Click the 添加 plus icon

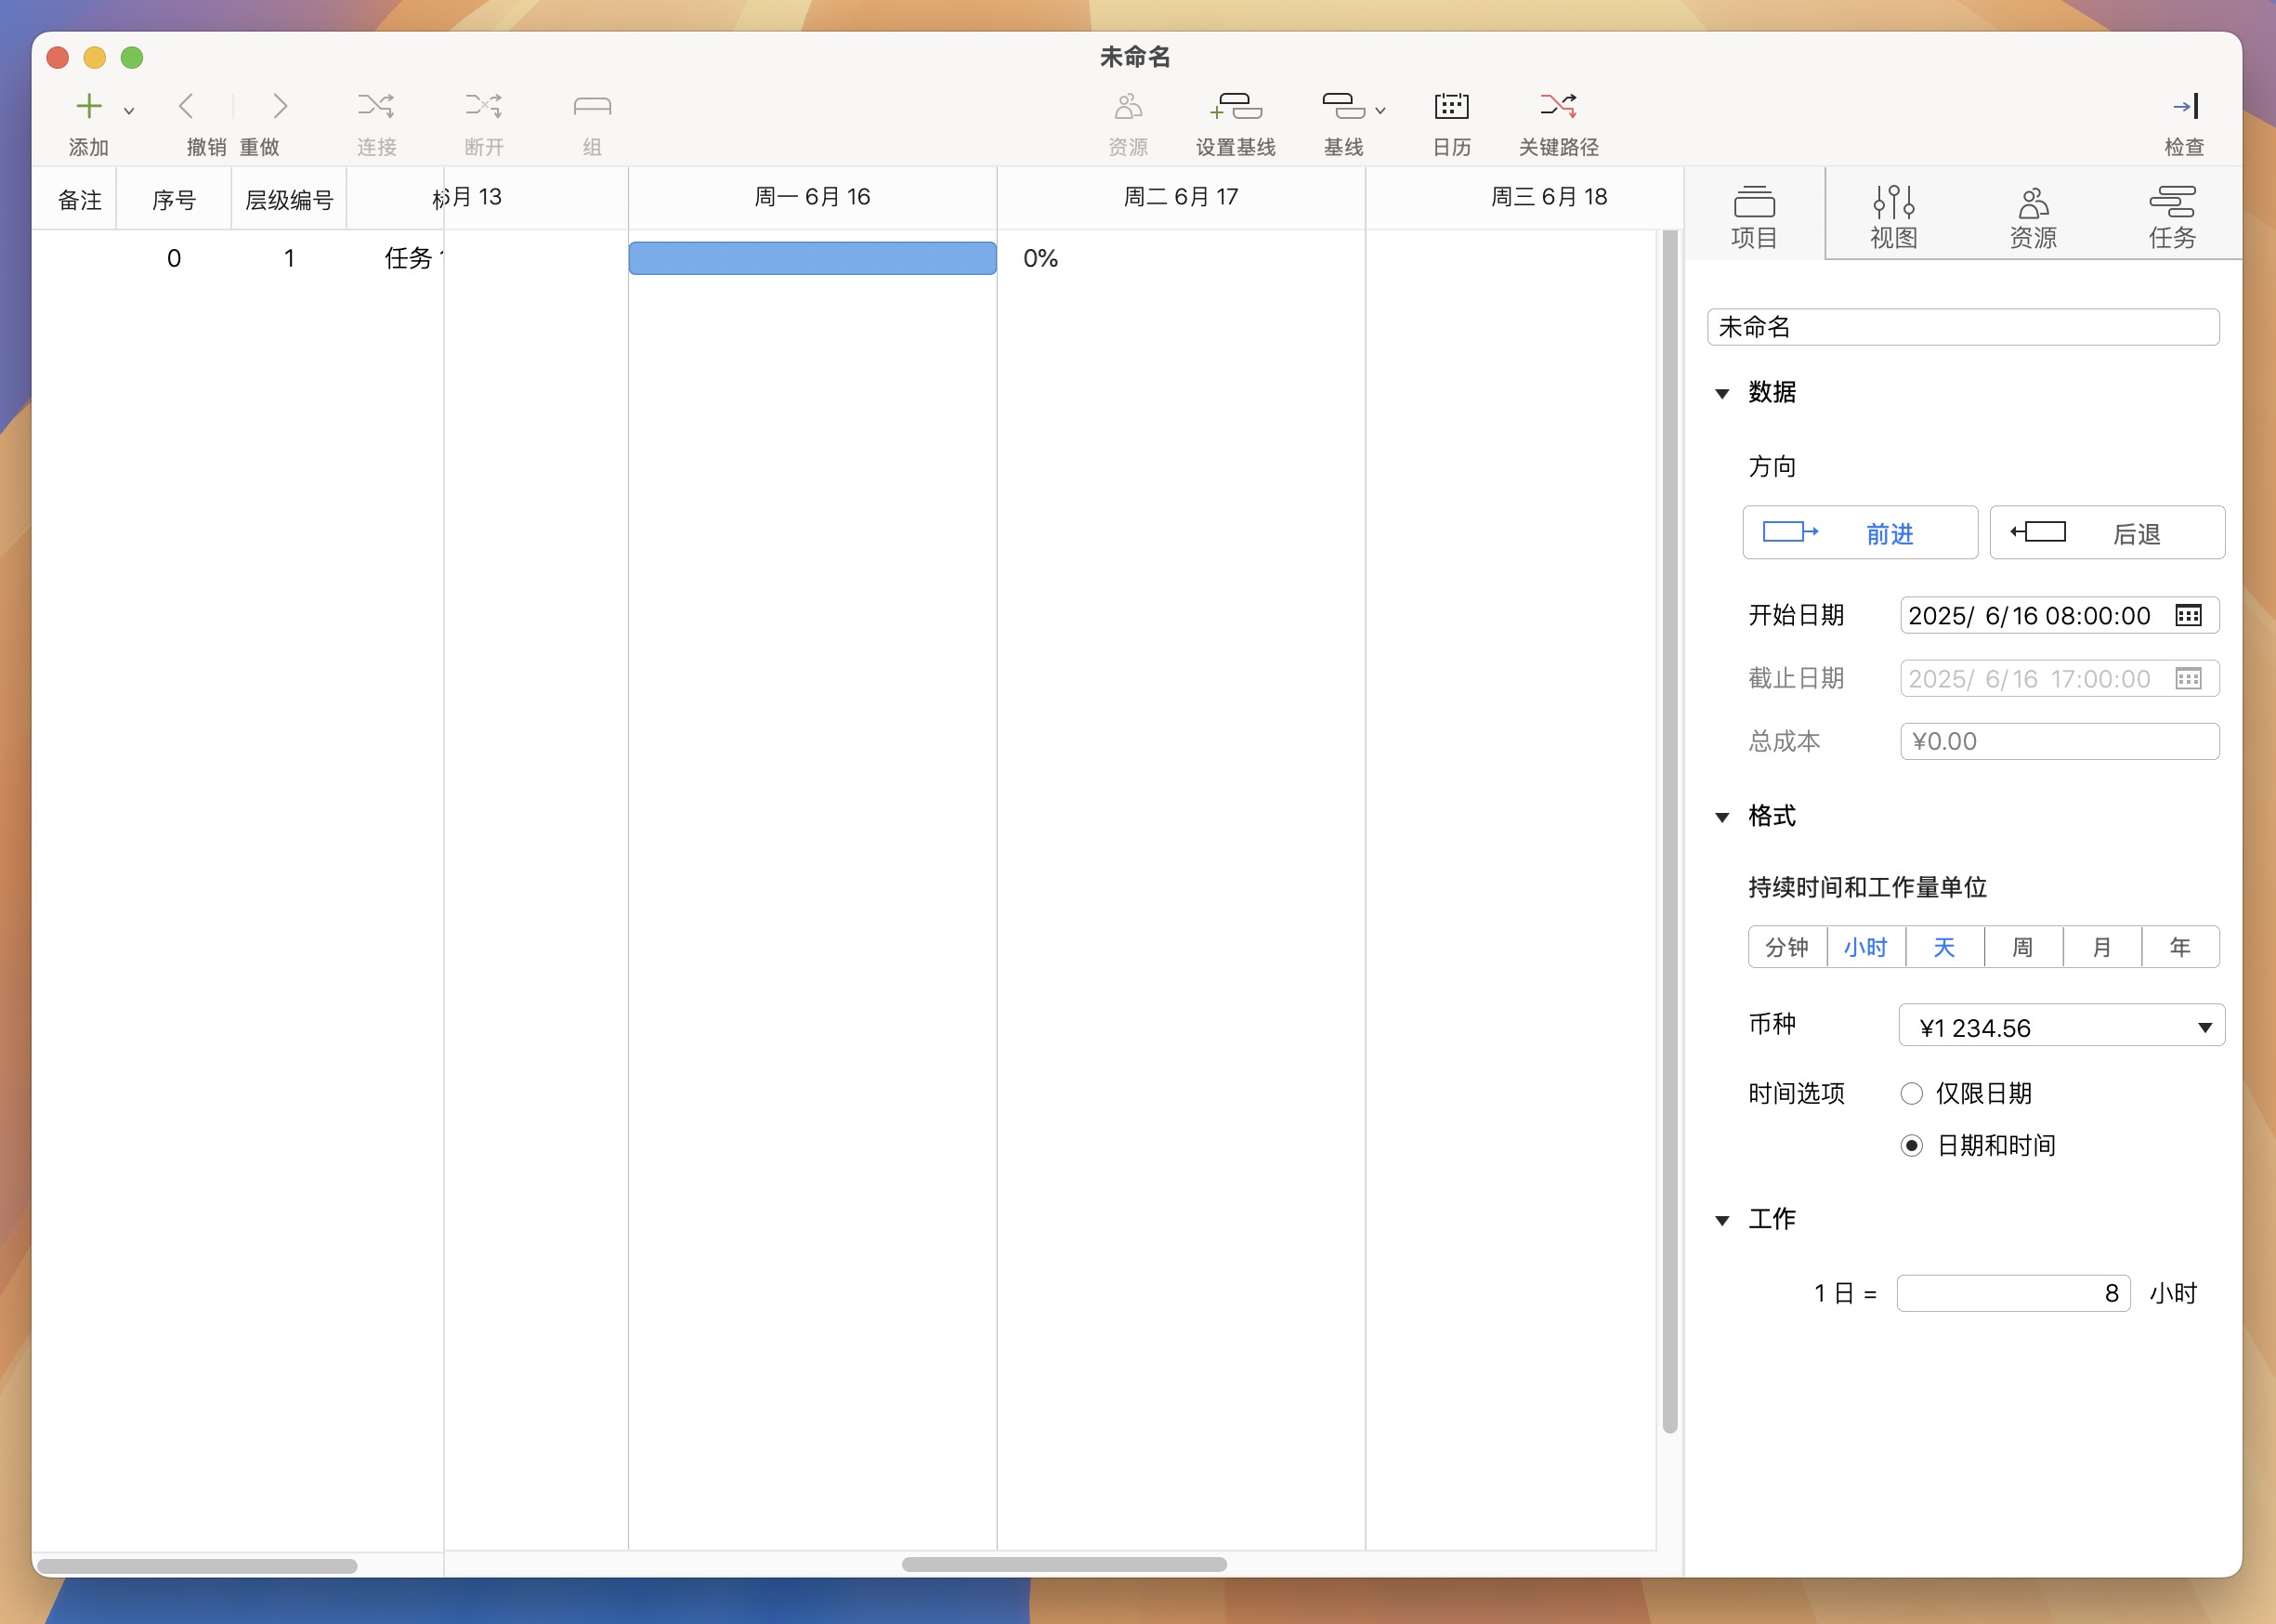(89, 106)
